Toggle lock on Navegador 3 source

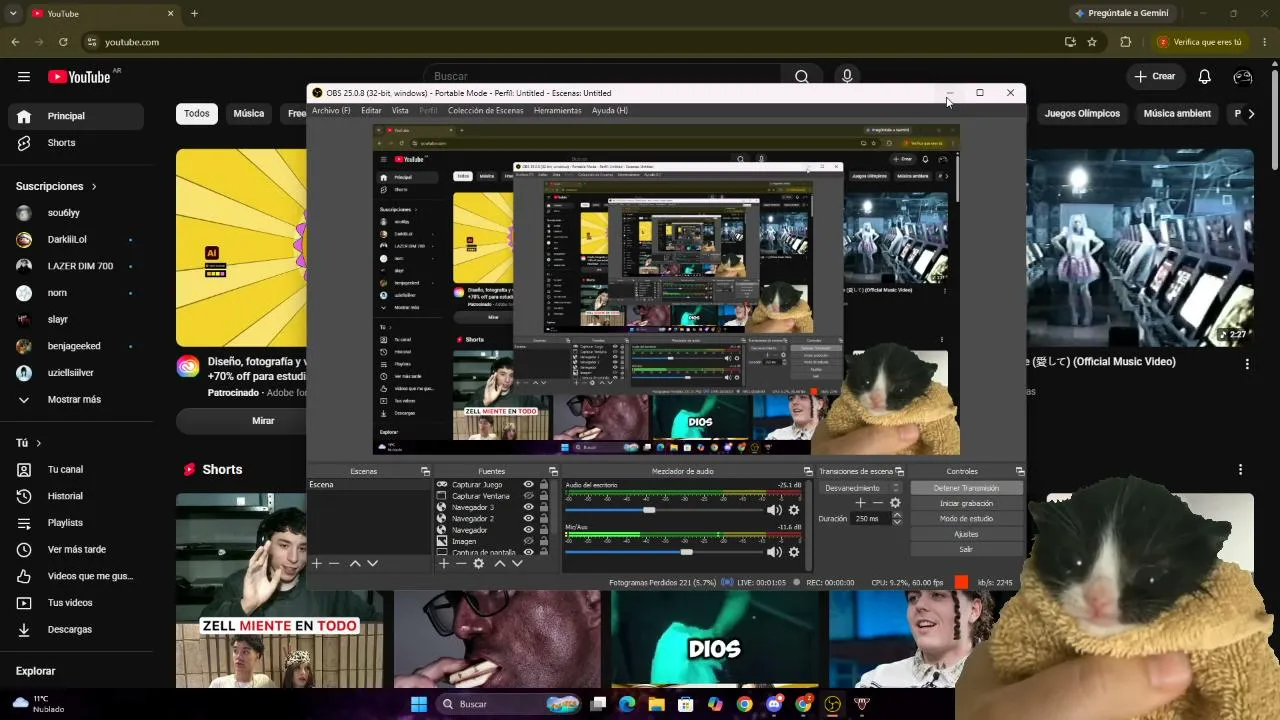[x=544, y=507]
